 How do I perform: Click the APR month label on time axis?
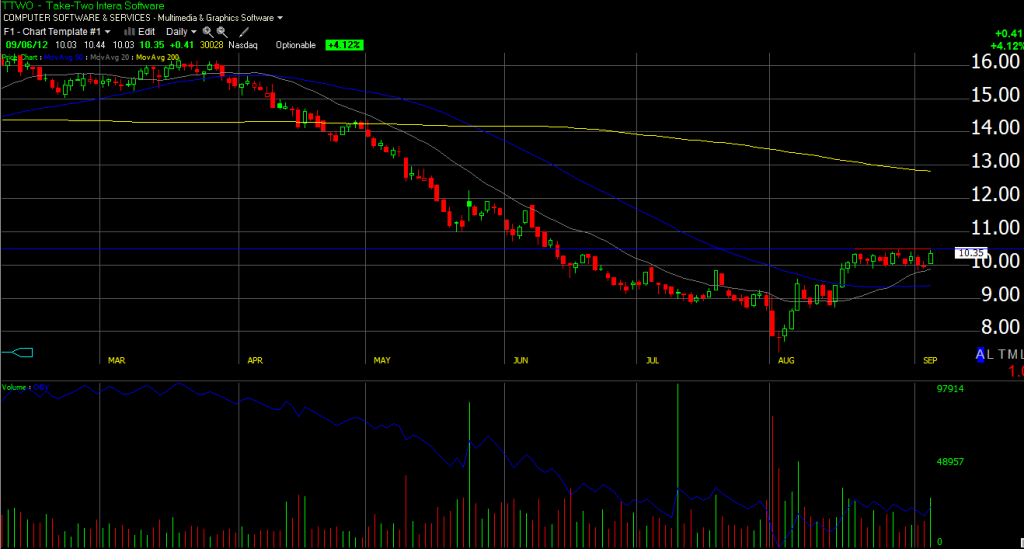255,360
